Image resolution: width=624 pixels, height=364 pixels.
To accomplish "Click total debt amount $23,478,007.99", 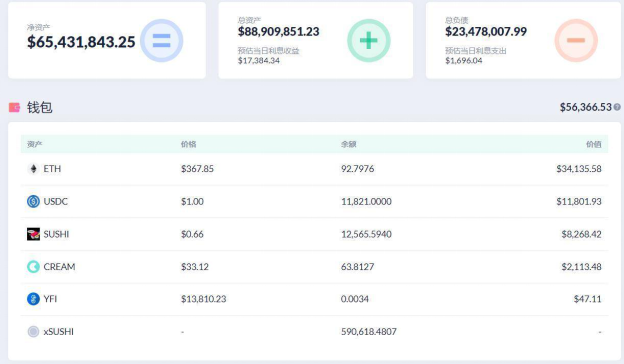I will (x=486, y=31).
